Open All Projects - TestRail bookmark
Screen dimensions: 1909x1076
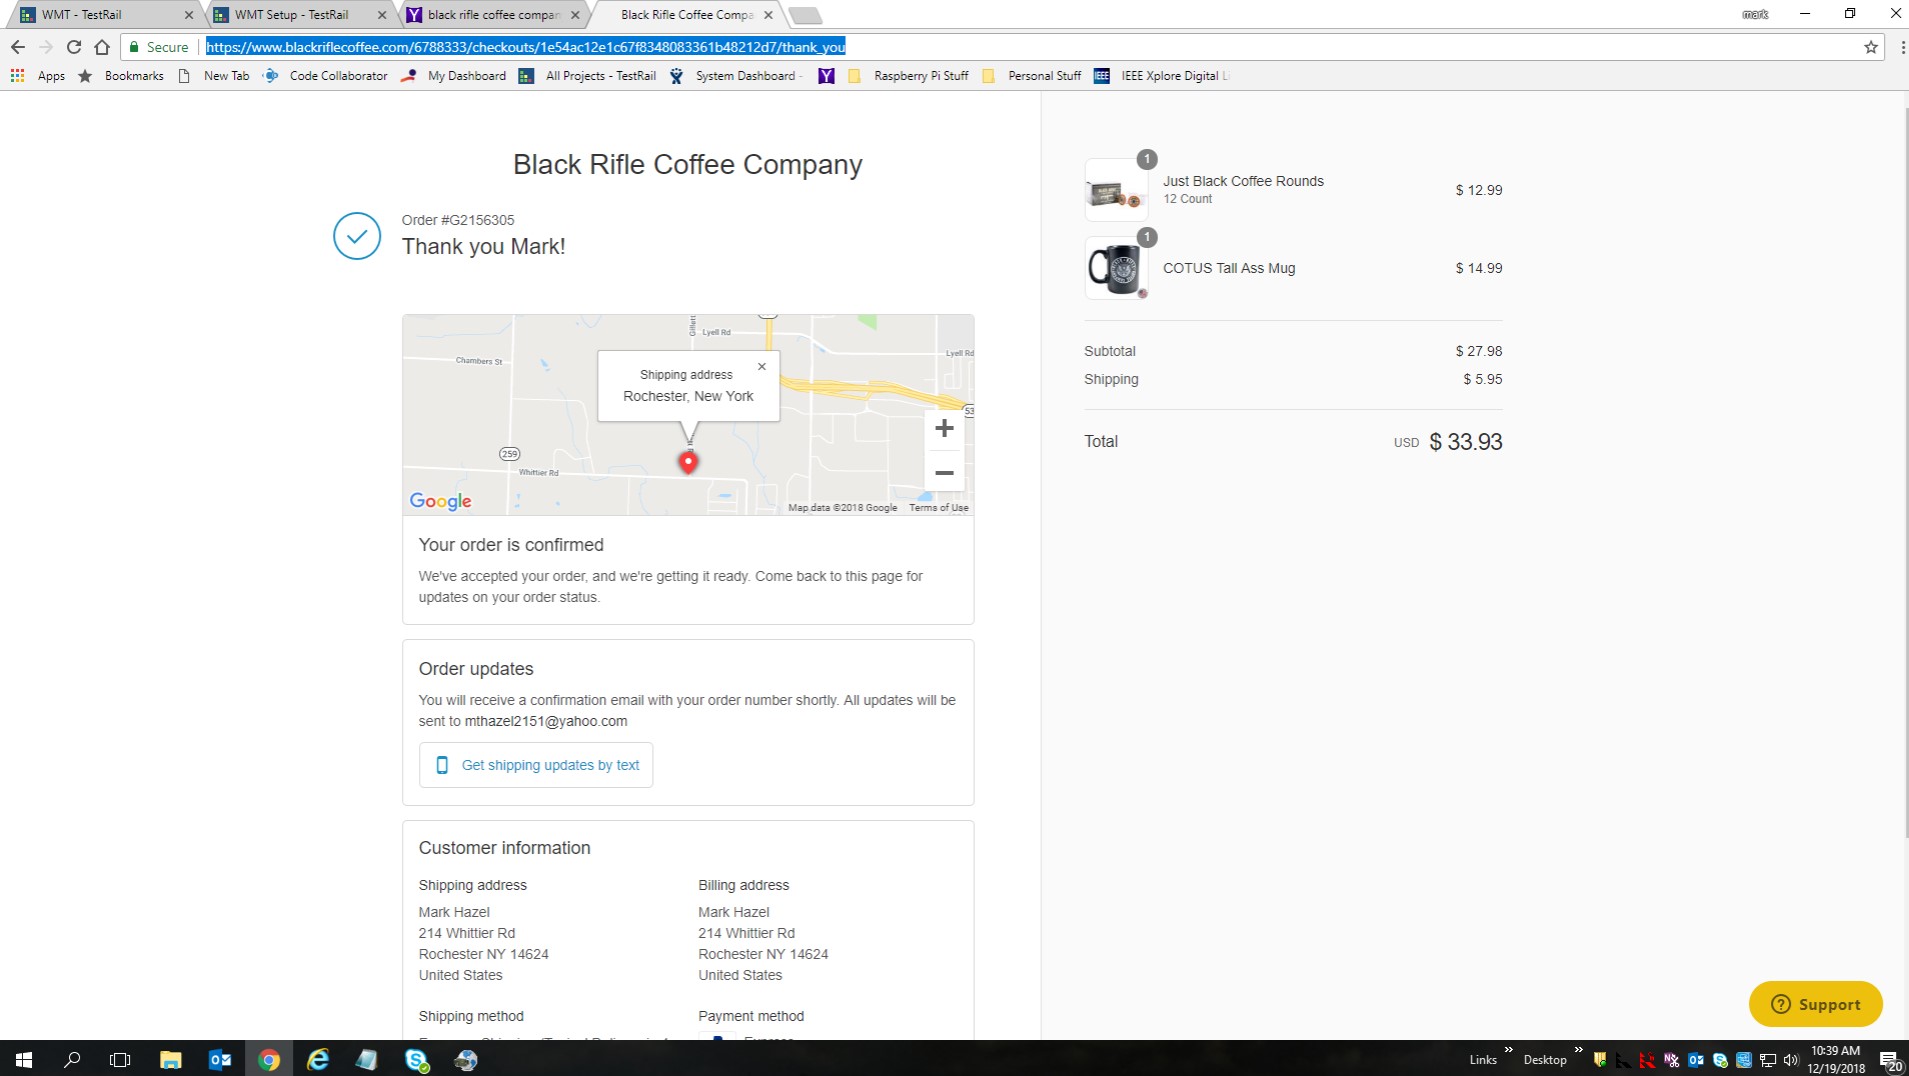(588, 76)
